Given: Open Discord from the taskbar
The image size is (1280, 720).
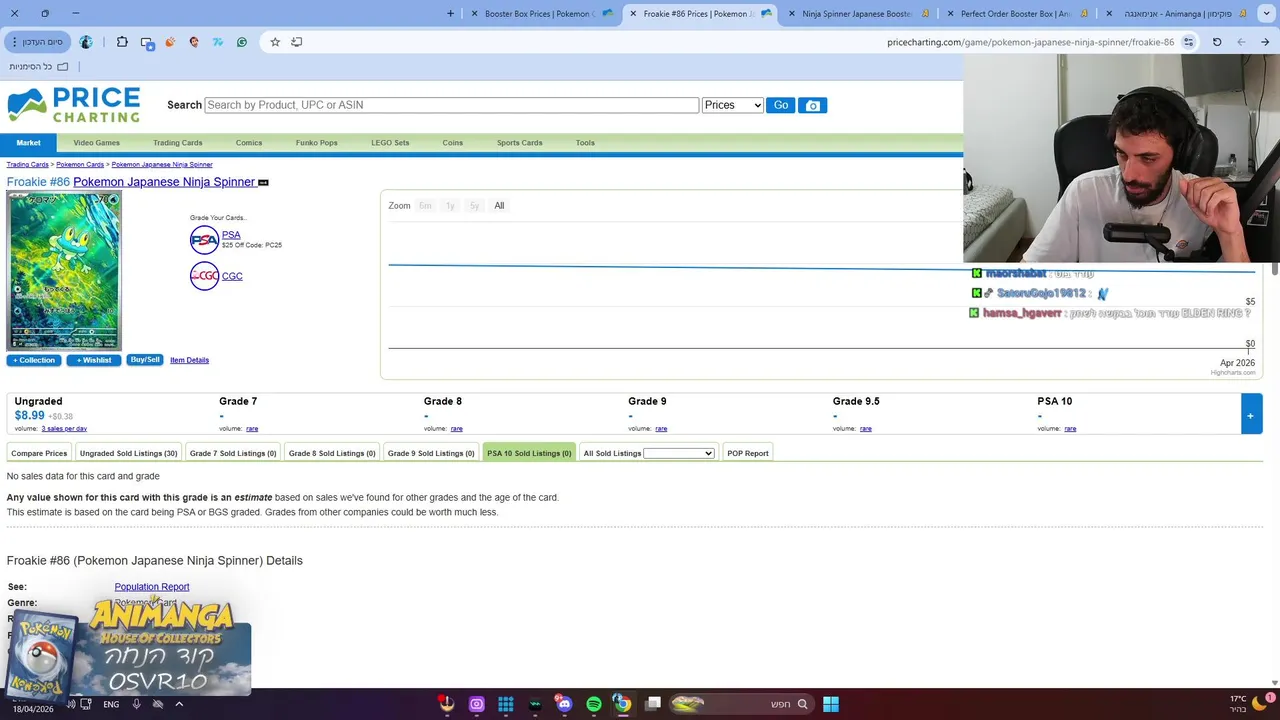Looking at the screenshot, I should click(564, 704).
